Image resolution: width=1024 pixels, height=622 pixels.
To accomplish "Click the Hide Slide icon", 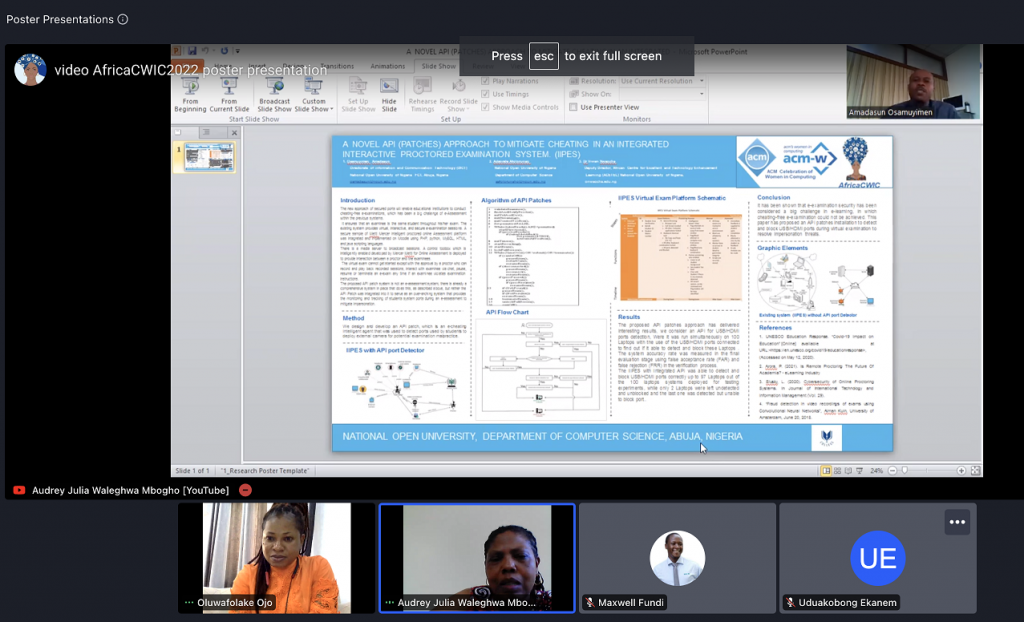I will 389,90.
